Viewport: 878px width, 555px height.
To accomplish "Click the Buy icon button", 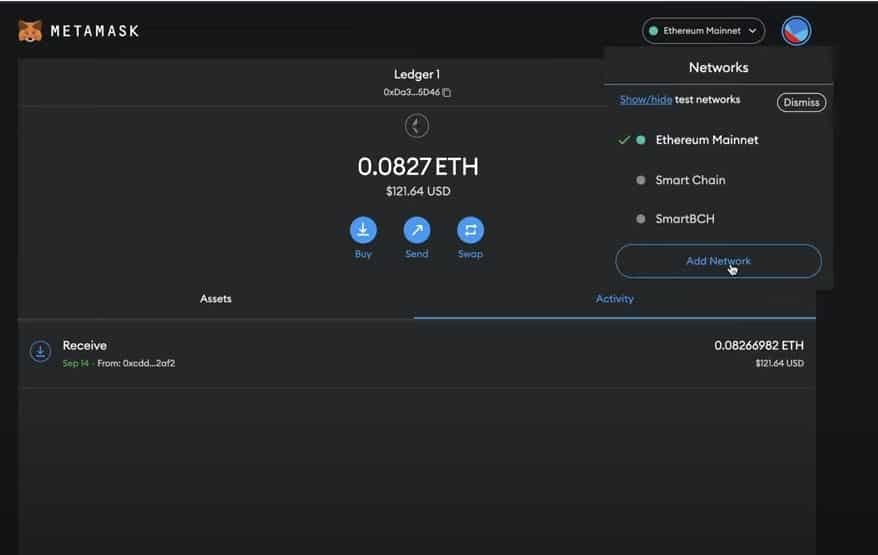I will point(363,230).
